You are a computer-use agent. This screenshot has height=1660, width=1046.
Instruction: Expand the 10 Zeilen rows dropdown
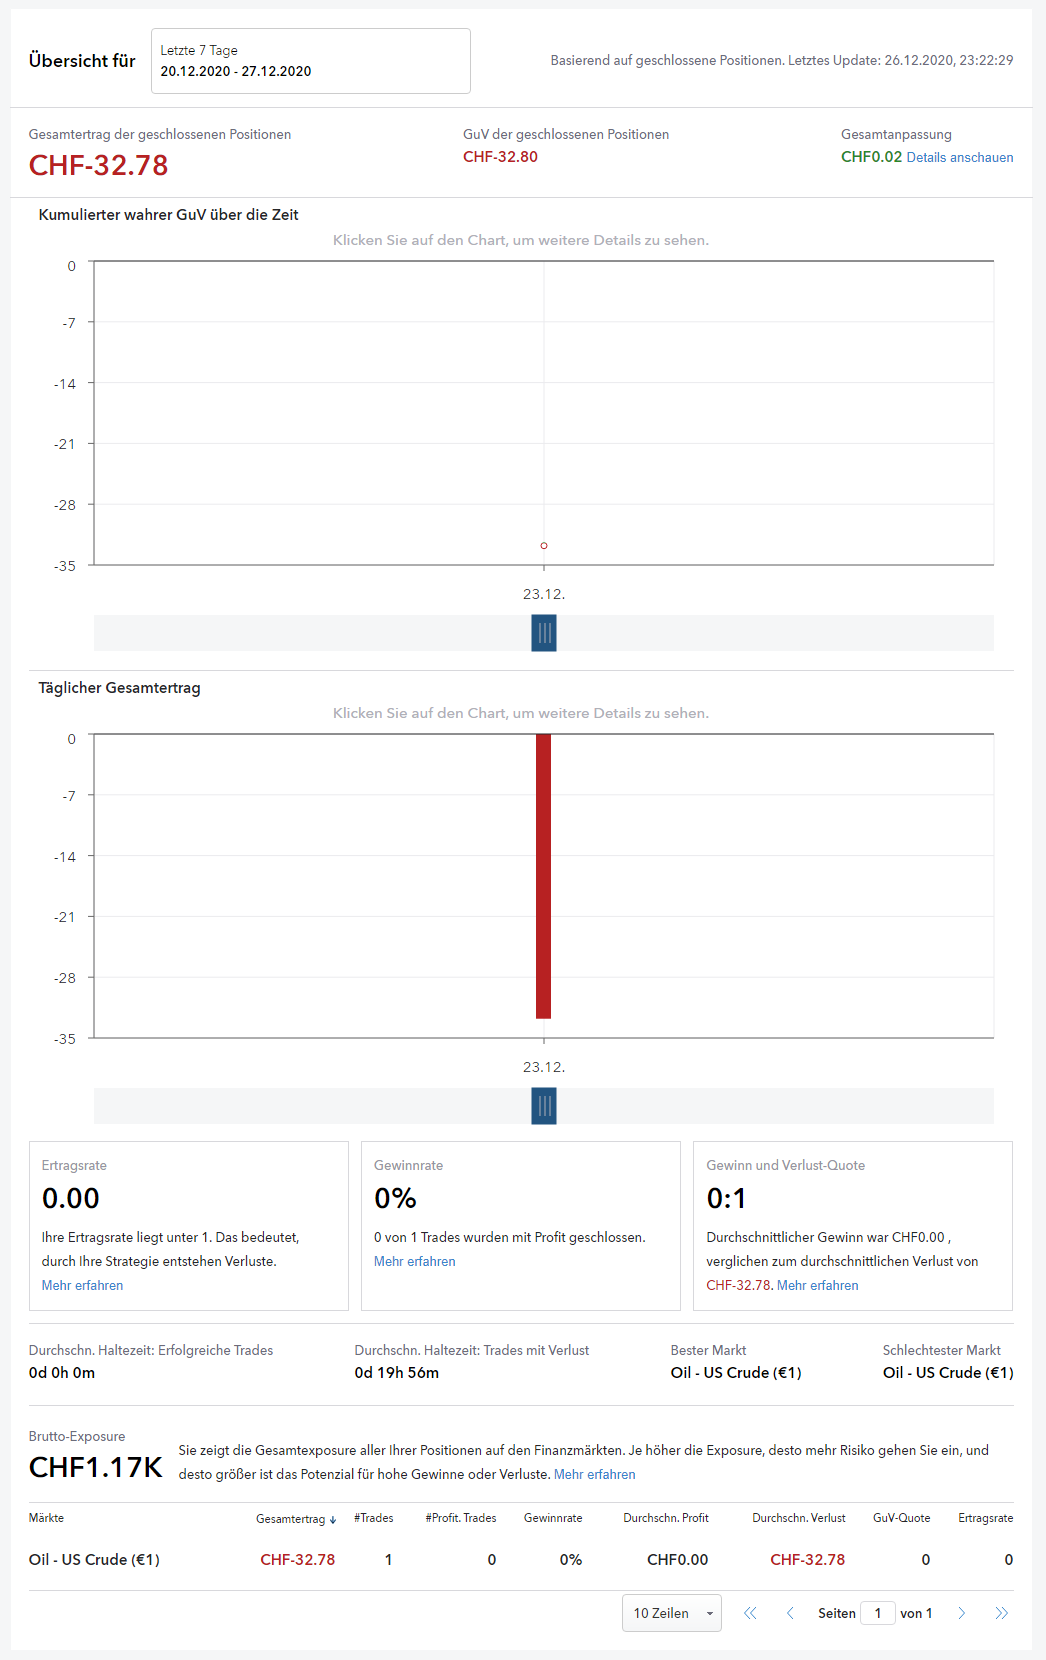[671, 1613]
